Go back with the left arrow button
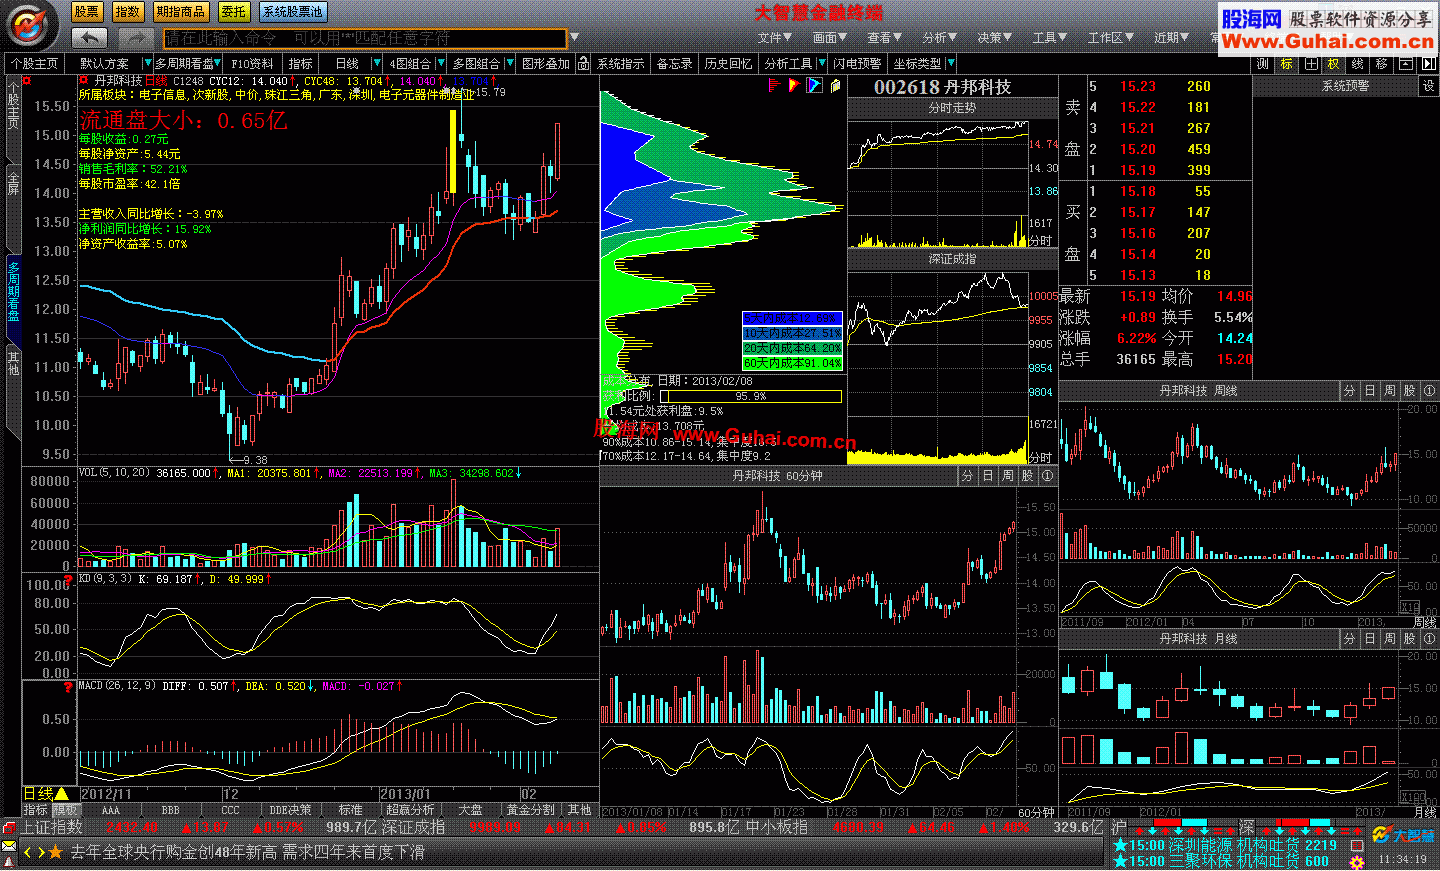Screen dimensions: 1440x871 point(90,38)
